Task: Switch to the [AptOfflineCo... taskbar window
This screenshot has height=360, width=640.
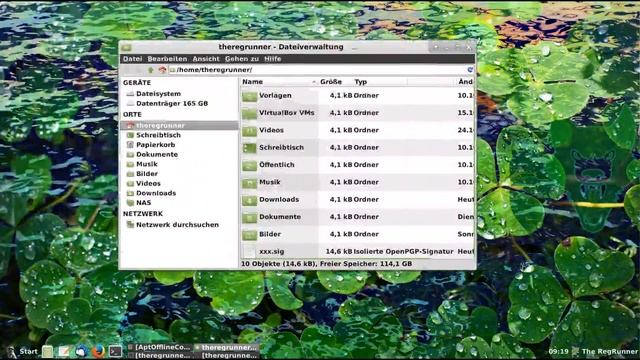Action: click(159, 347)
